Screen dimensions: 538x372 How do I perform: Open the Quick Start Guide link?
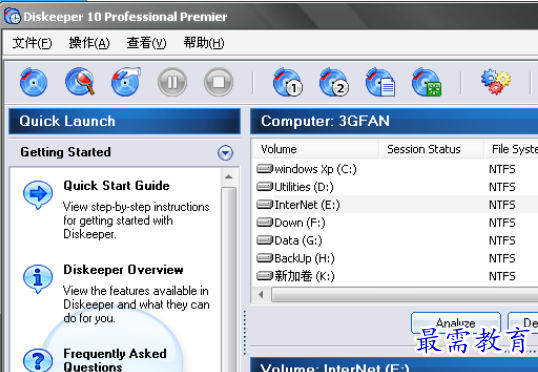pyautogui.click(x=117, y=186)
